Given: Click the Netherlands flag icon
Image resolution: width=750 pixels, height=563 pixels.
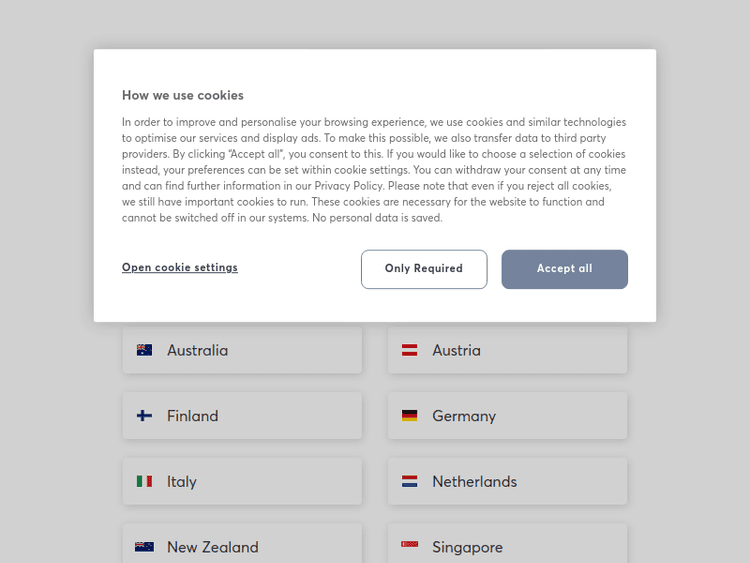Looking at the screenshot, I should point(409,481).
